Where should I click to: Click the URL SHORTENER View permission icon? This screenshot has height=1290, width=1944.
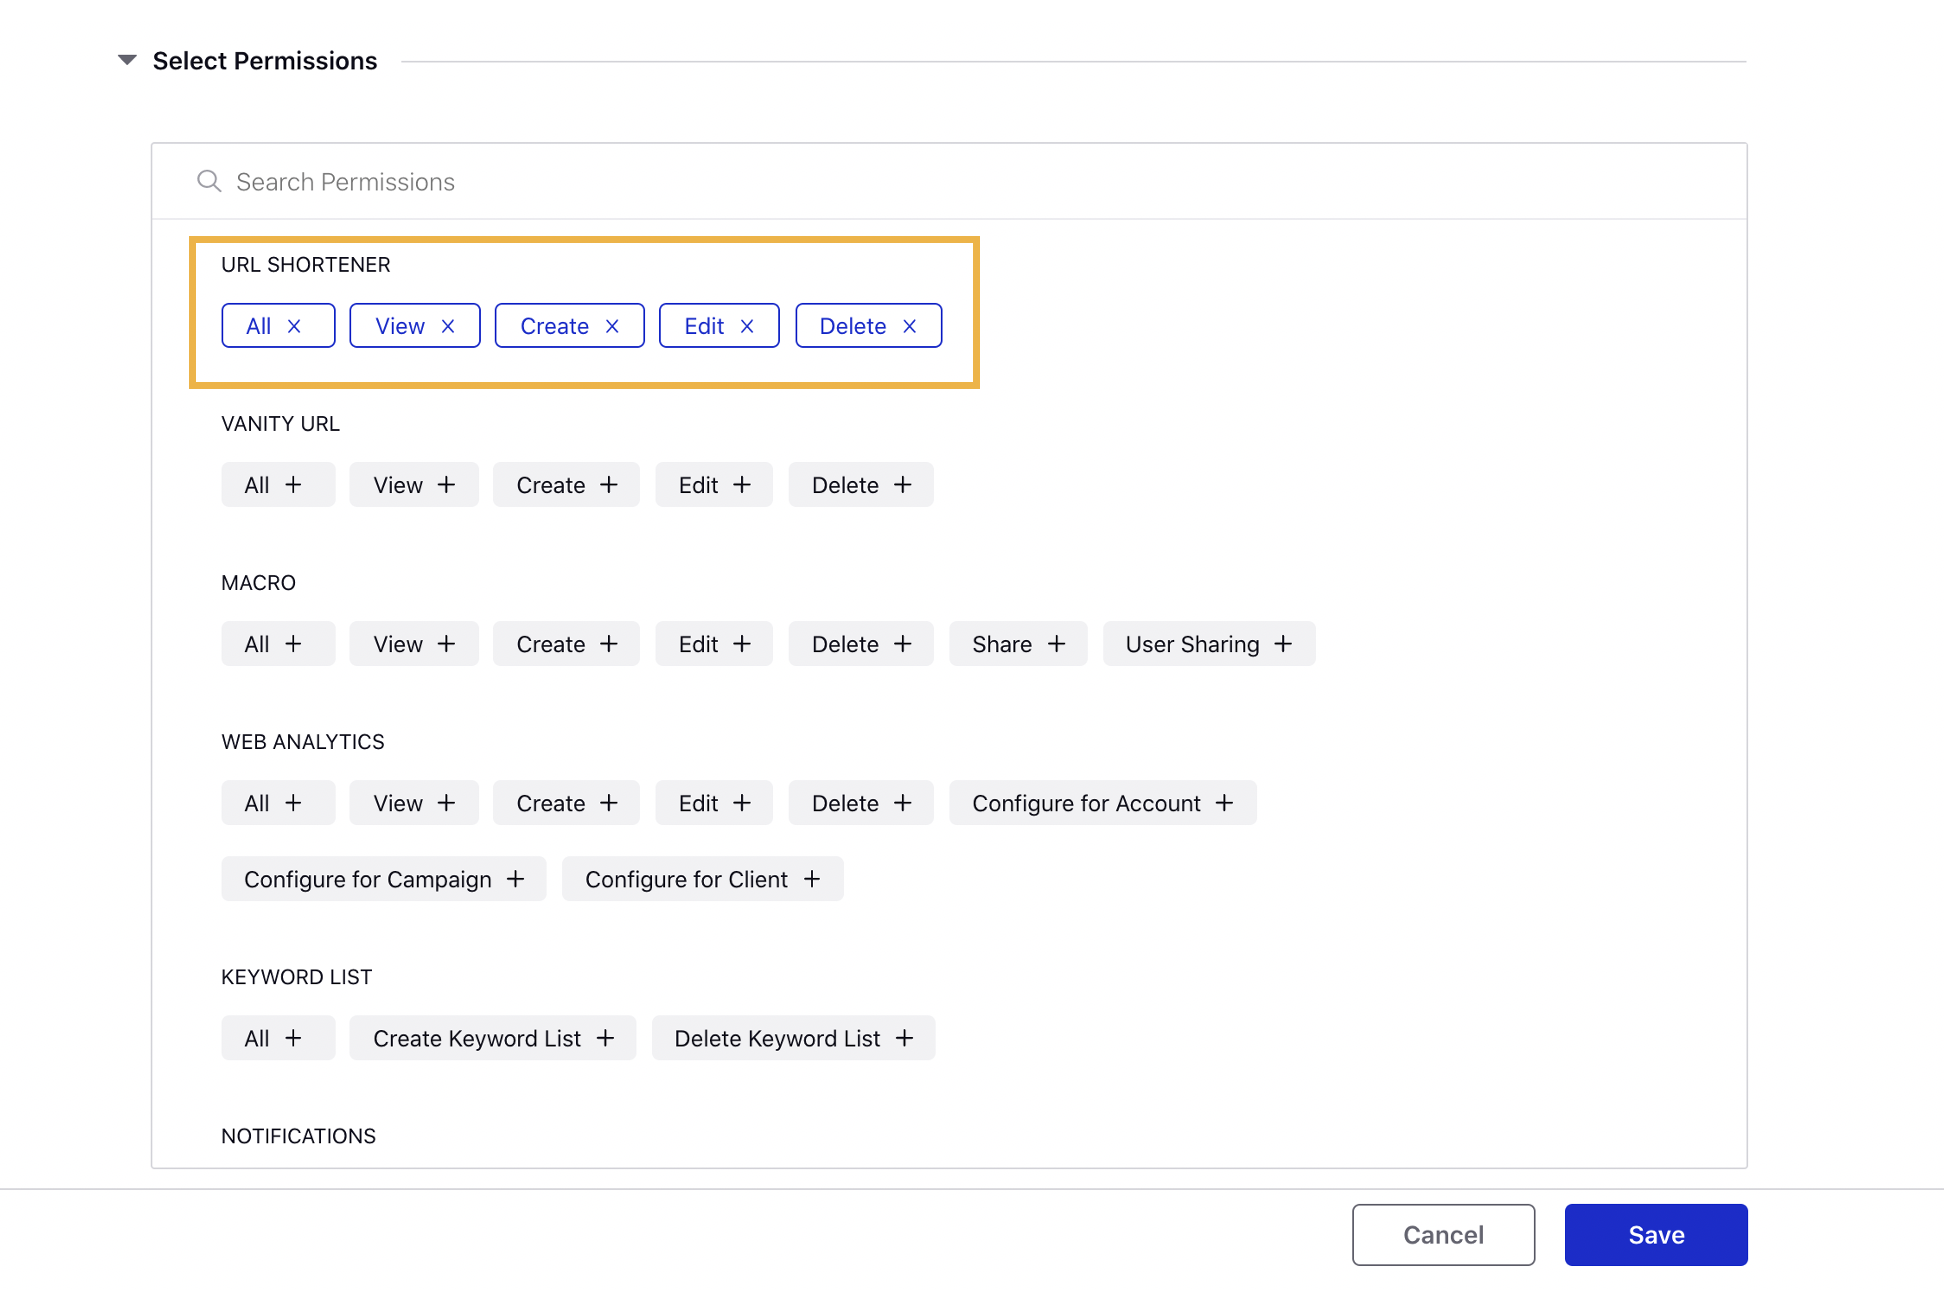click(x=453, y=325)
